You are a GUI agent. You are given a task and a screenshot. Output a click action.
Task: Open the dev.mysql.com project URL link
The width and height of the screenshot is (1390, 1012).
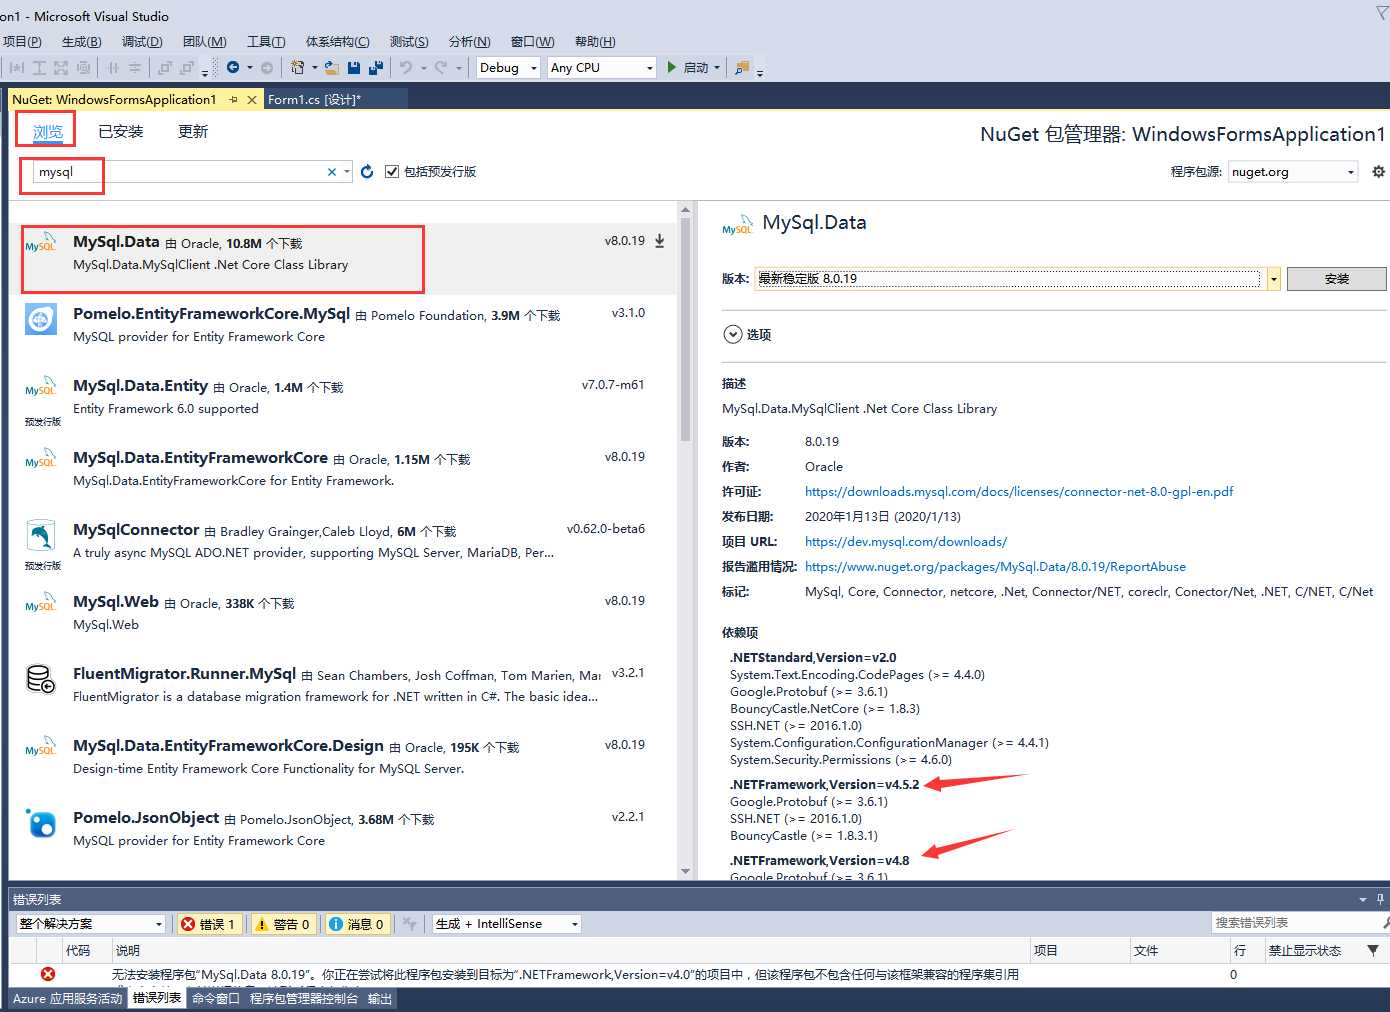(x=906, y=542)
